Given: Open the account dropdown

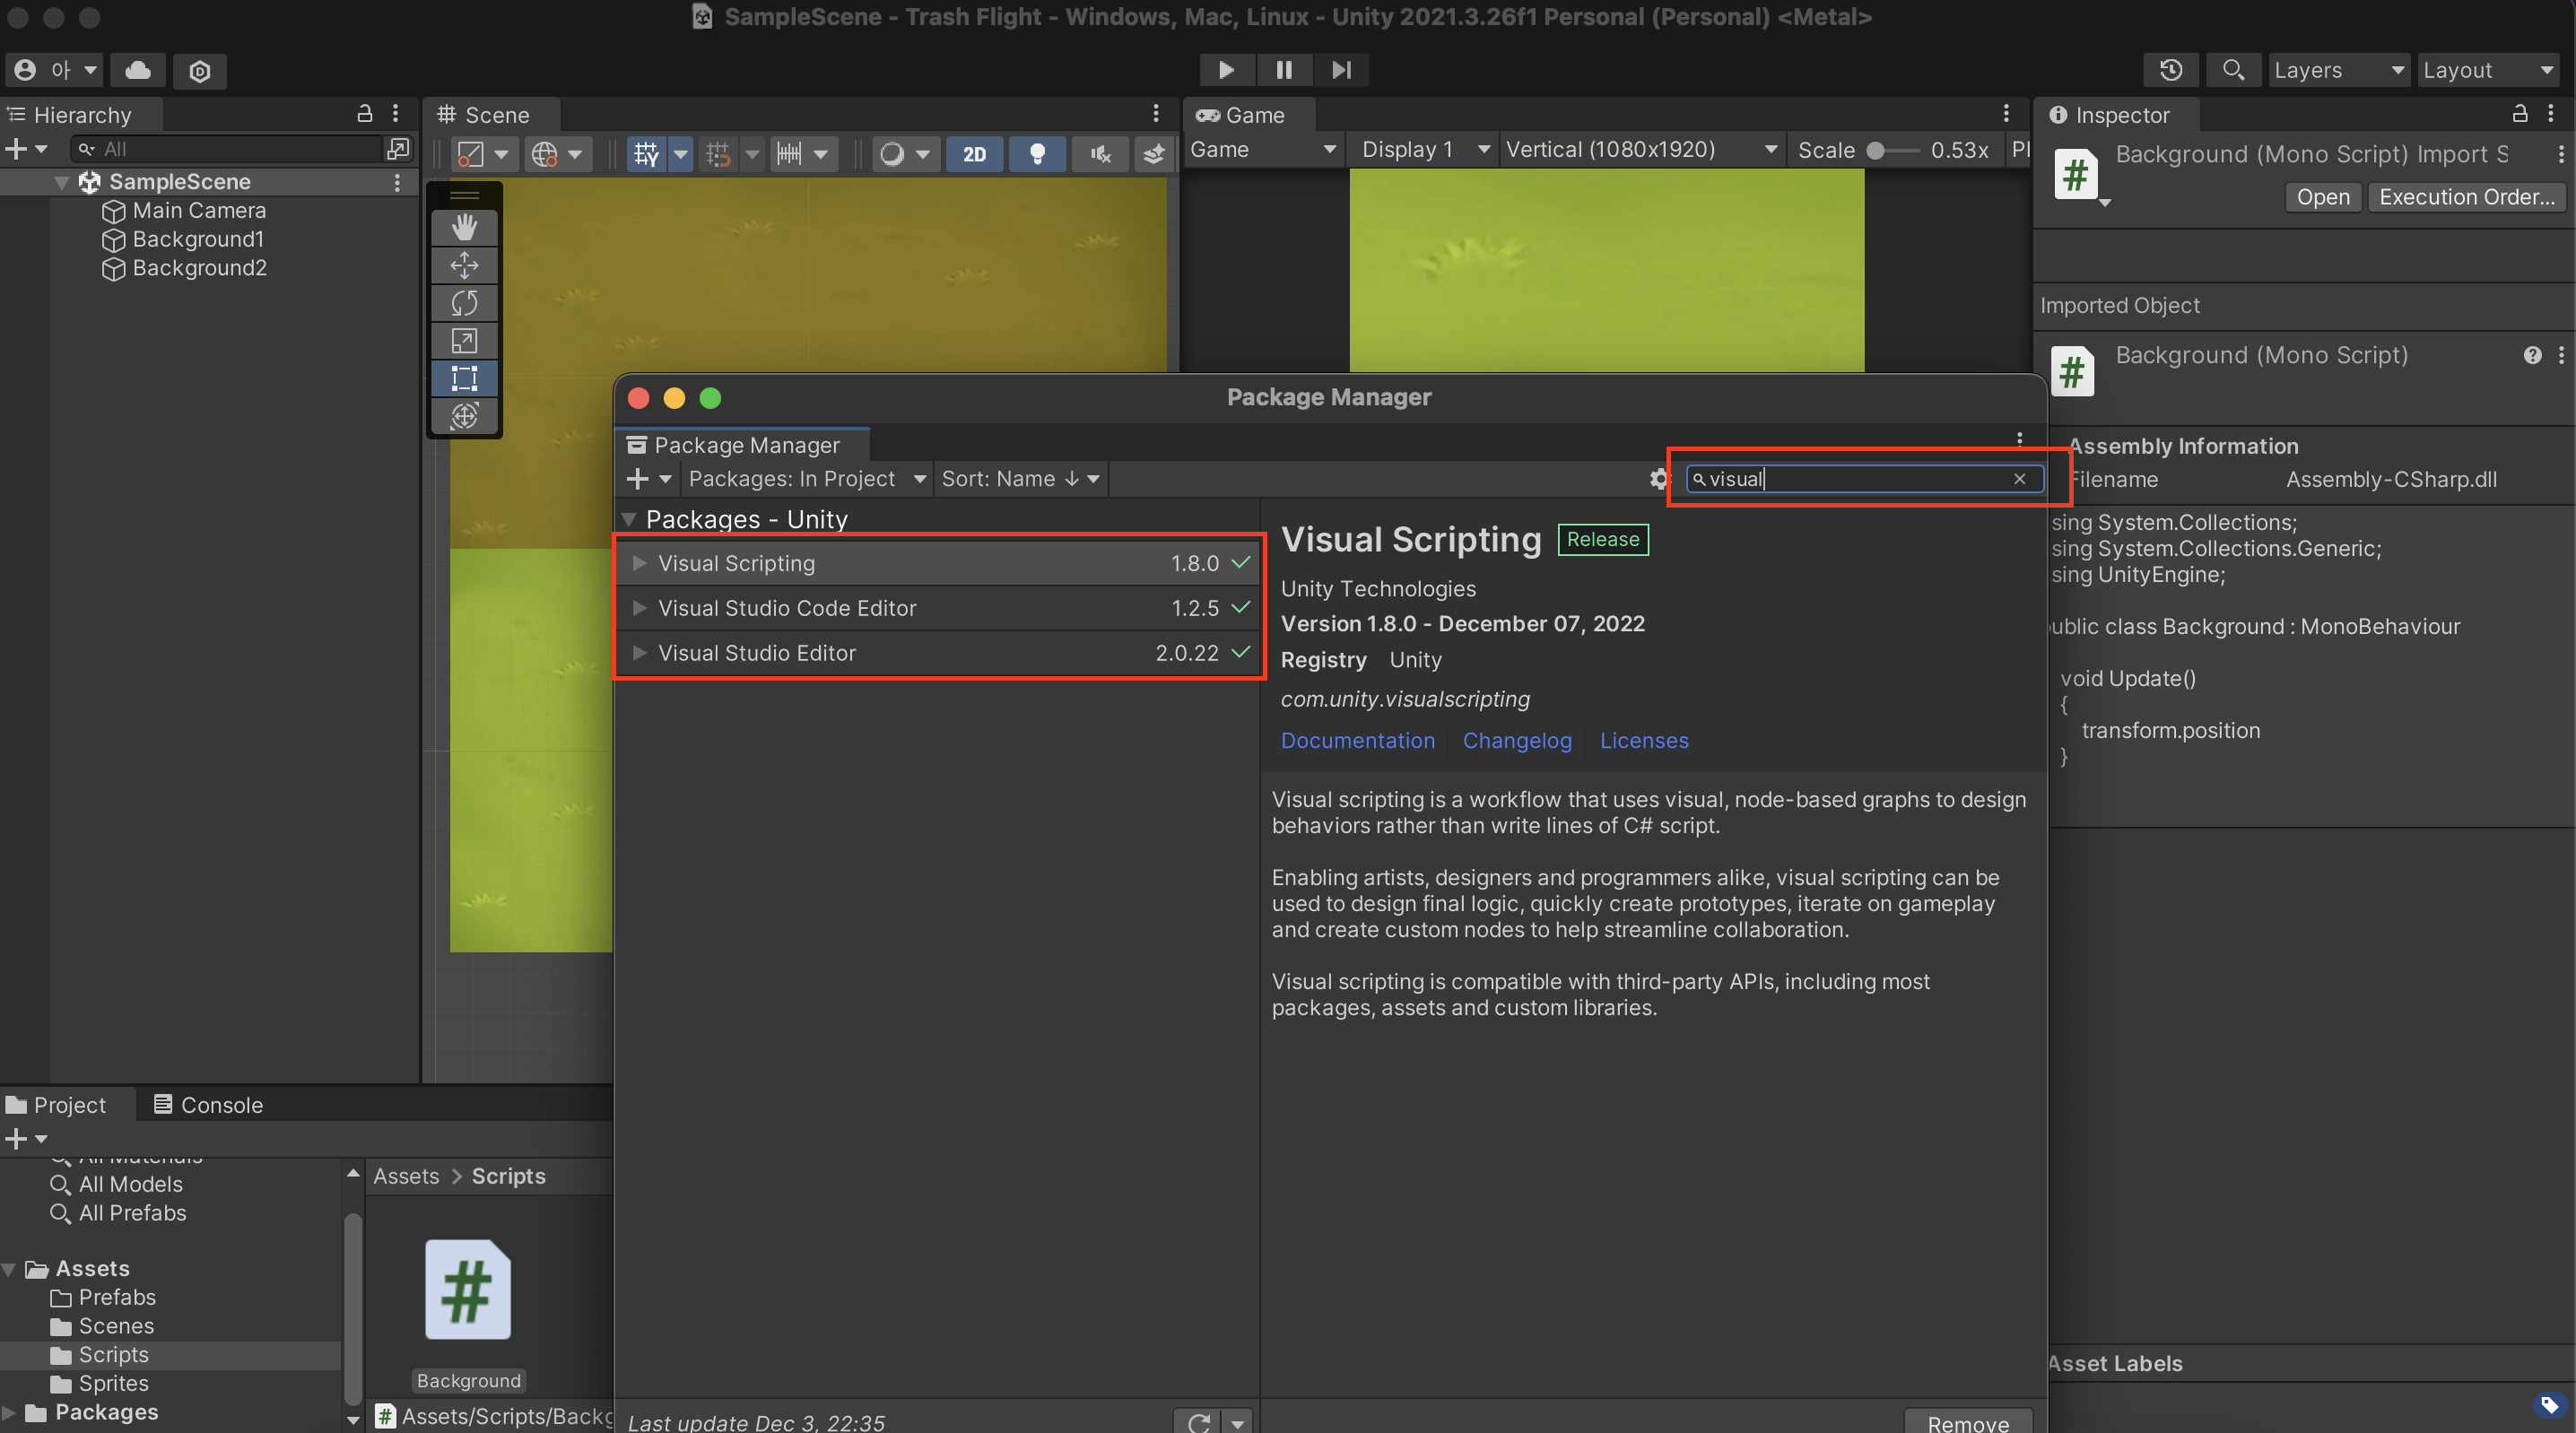Looking at the screenshot, I should [x=54, y=70].
